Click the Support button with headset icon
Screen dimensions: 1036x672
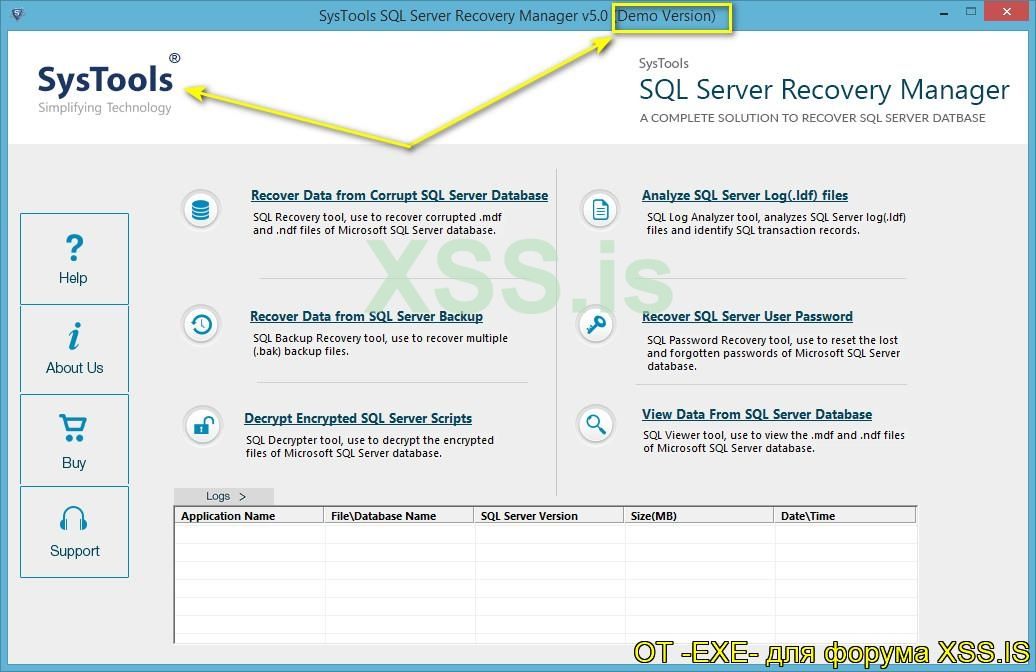click(74, 532)
